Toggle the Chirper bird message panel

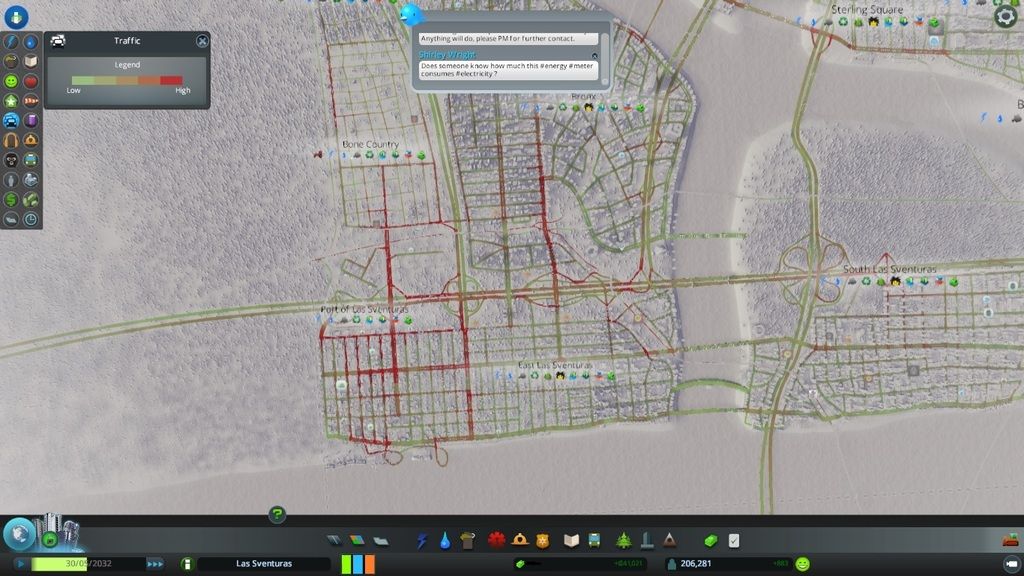[411, 13]
